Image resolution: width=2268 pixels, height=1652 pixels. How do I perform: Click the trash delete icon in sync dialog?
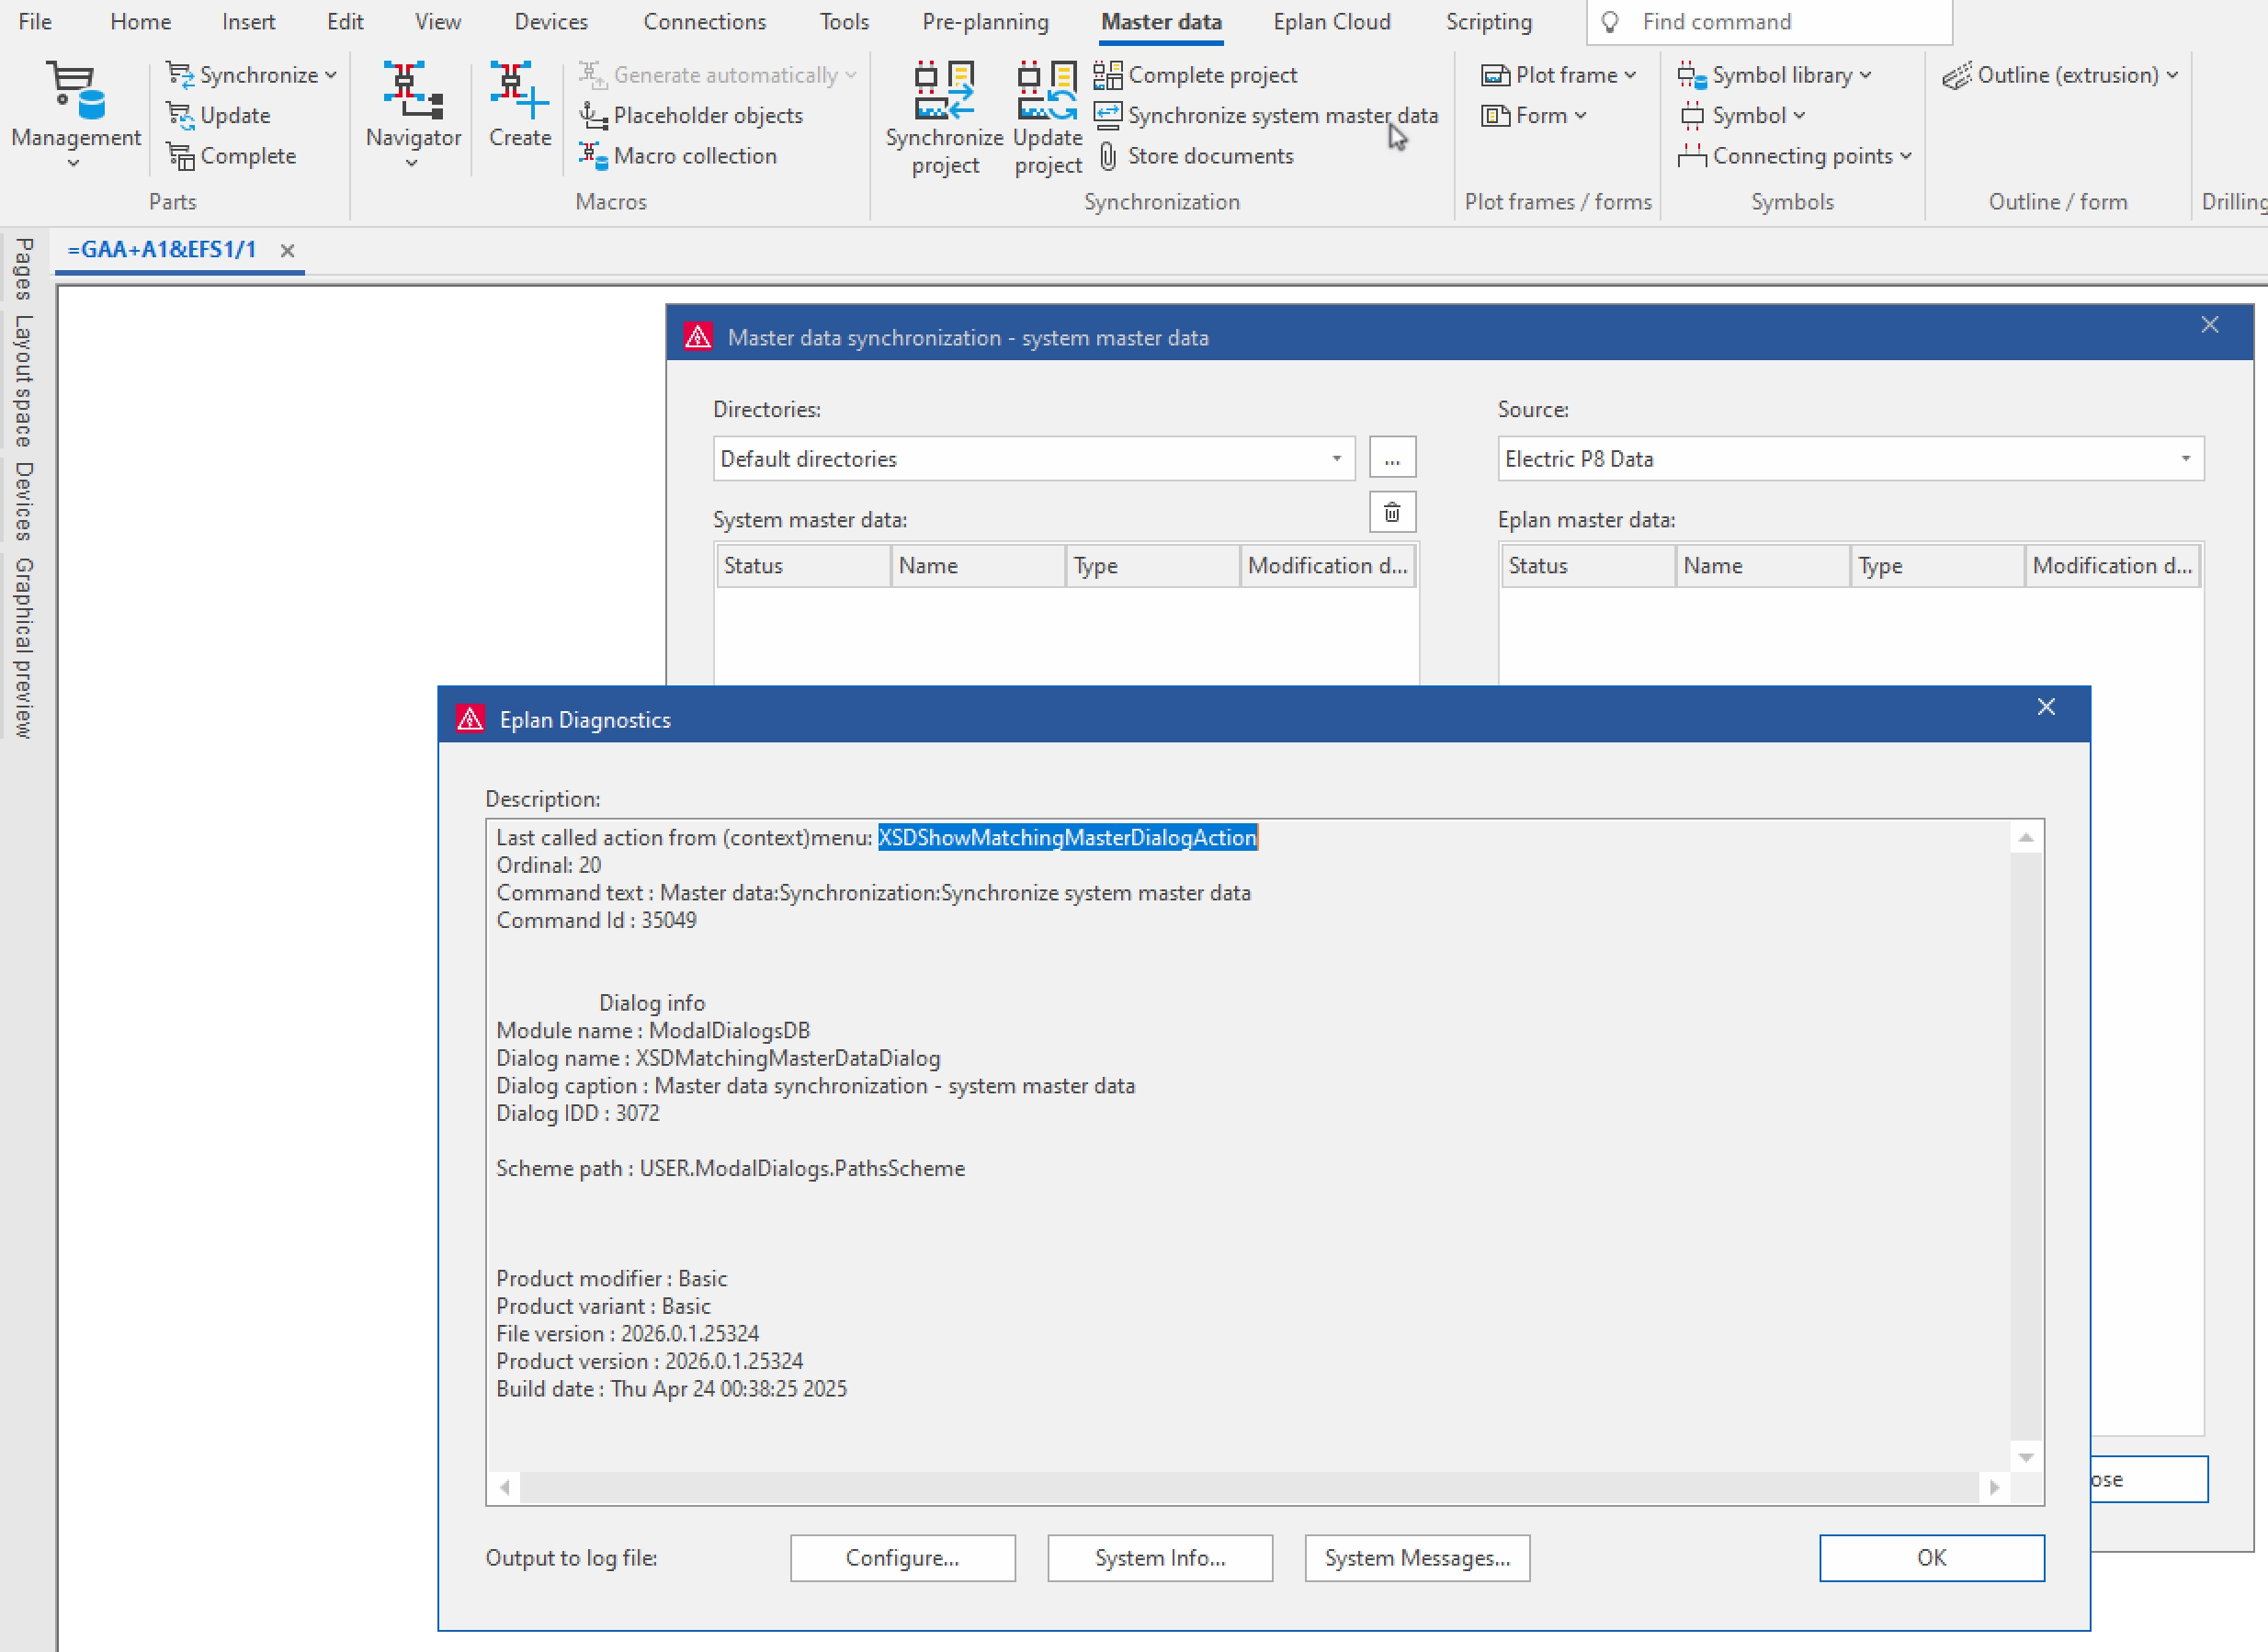(x=1392, y=513)
